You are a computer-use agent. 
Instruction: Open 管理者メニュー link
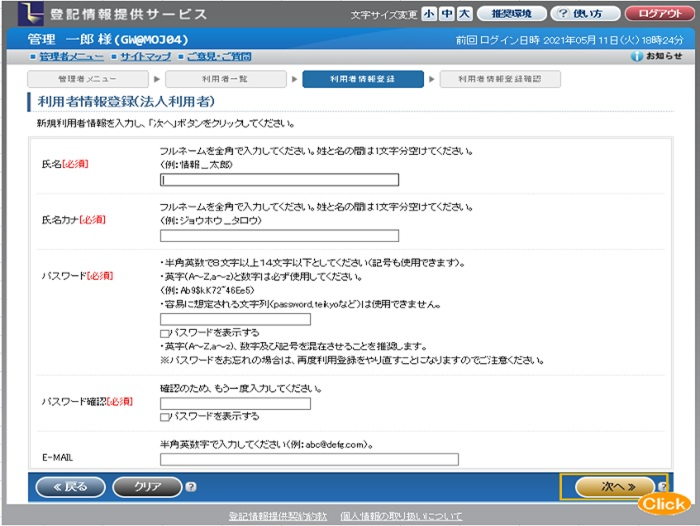tap(71, 57)
